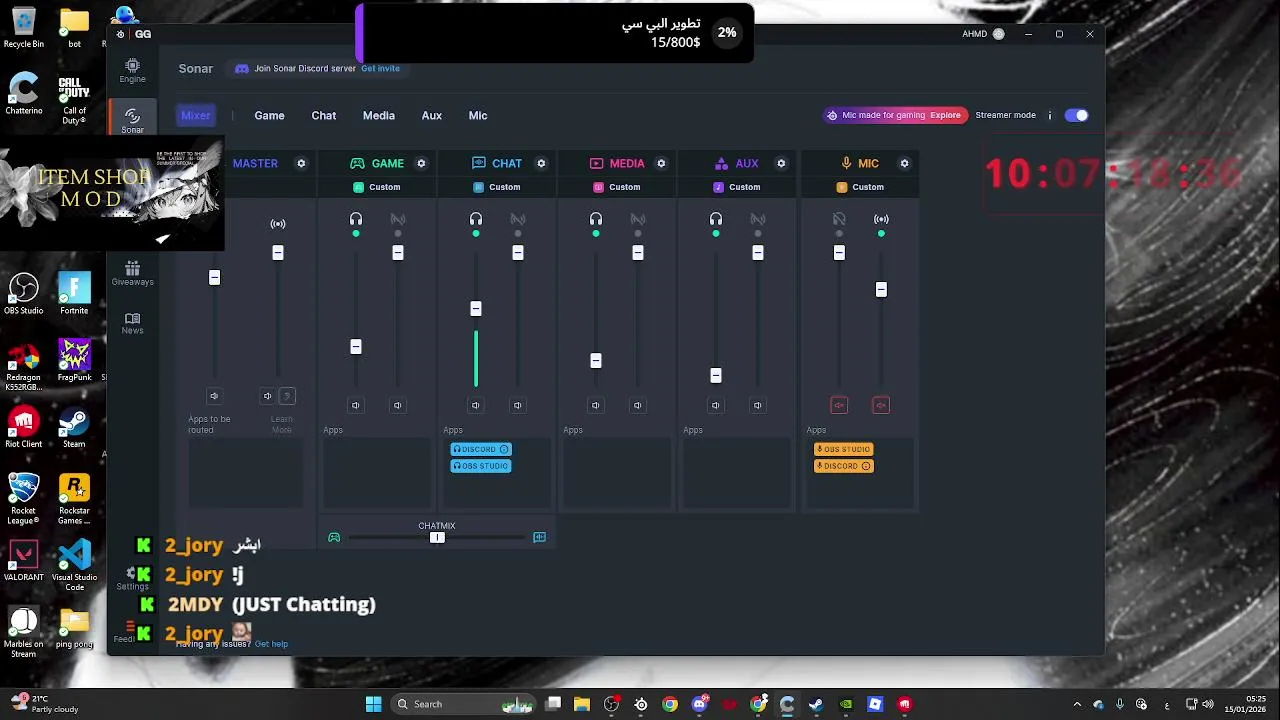Open MIC Custom preset dropdown
Image resolution: width=1280 pixels, height=720 pixels.
pos(860,187)
